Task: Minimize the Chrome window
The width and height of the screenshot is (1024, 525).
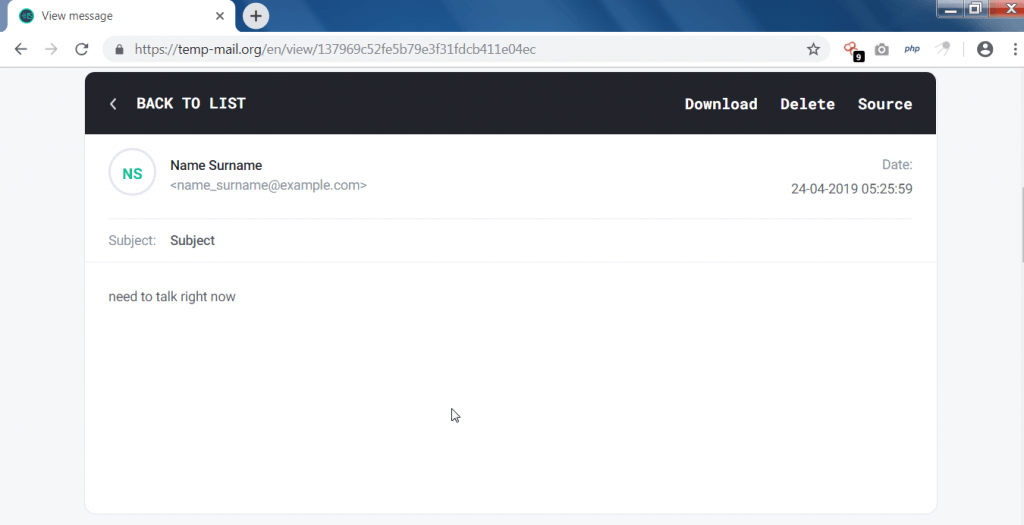Action: 952,9
